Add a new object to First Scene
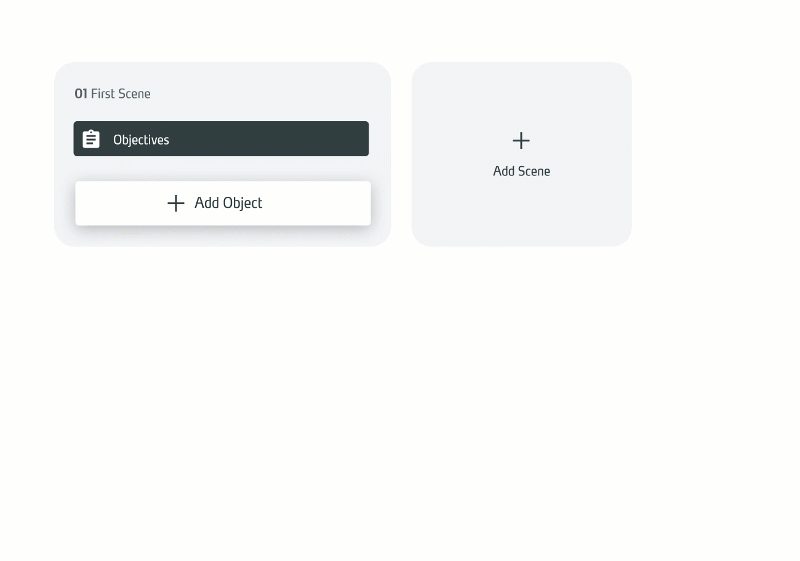Screen dimensions: 800x561 click(x=223, y=203)
